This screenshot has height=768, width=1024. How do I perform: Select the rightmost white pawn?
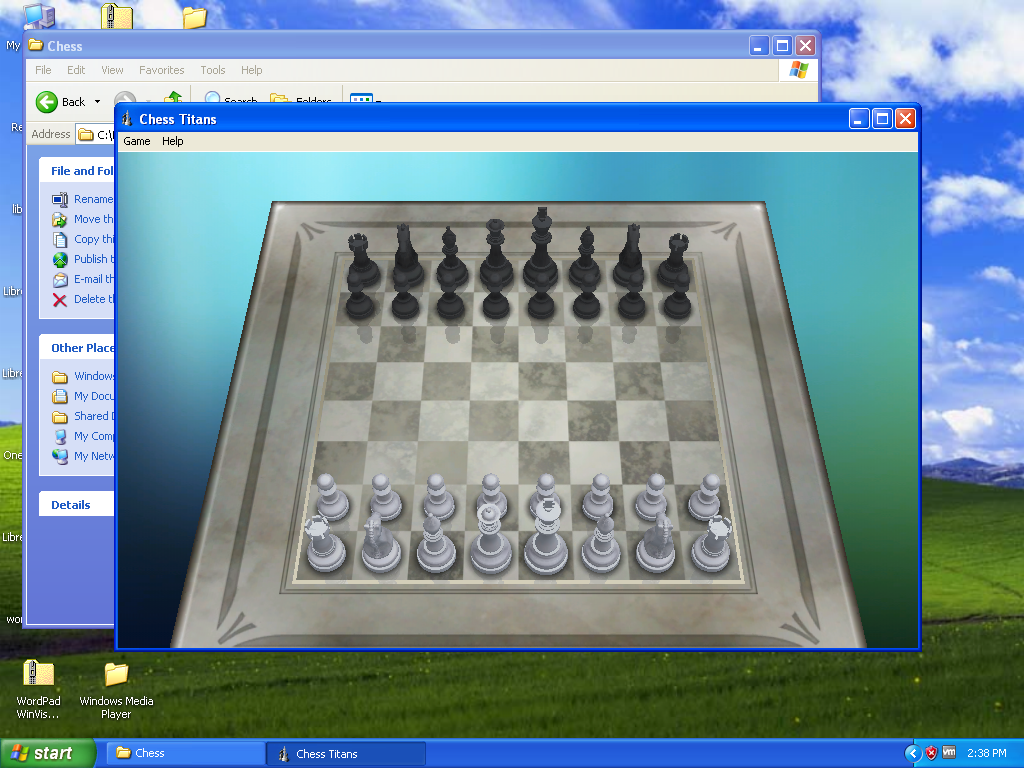click(705, 498)
